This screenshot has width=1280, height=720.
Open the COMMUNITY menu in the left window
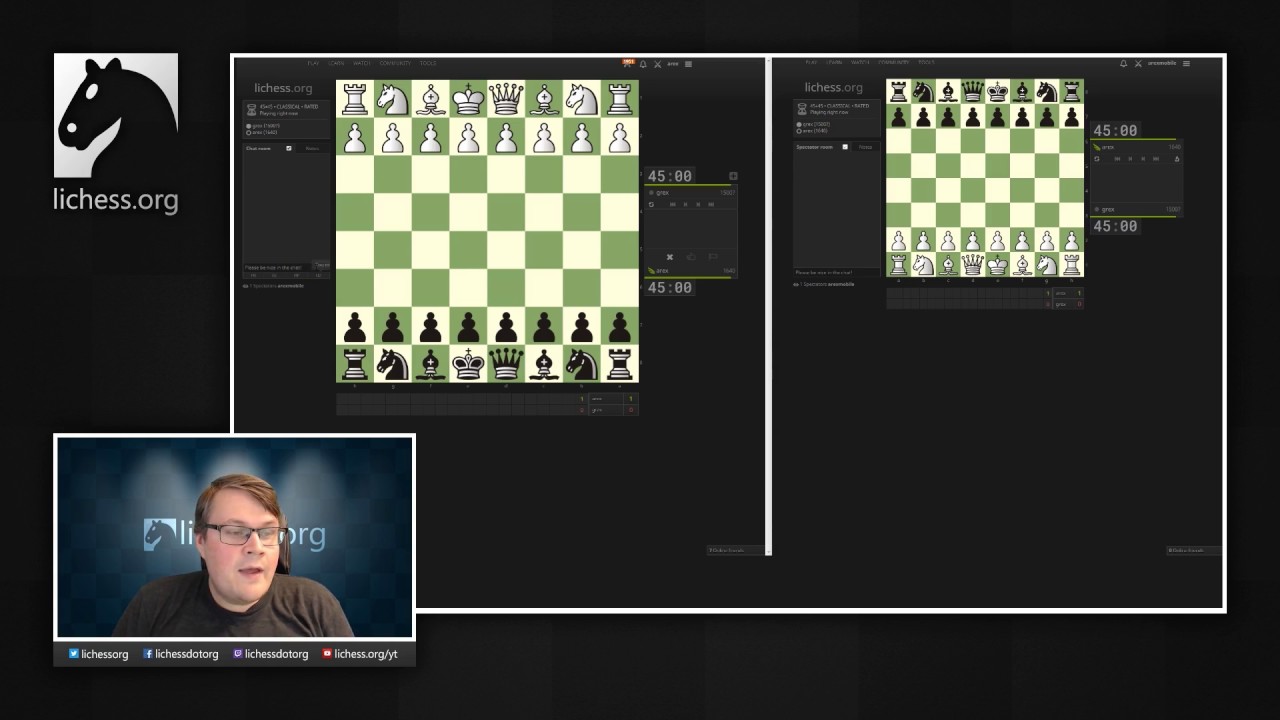pos(395,63)
